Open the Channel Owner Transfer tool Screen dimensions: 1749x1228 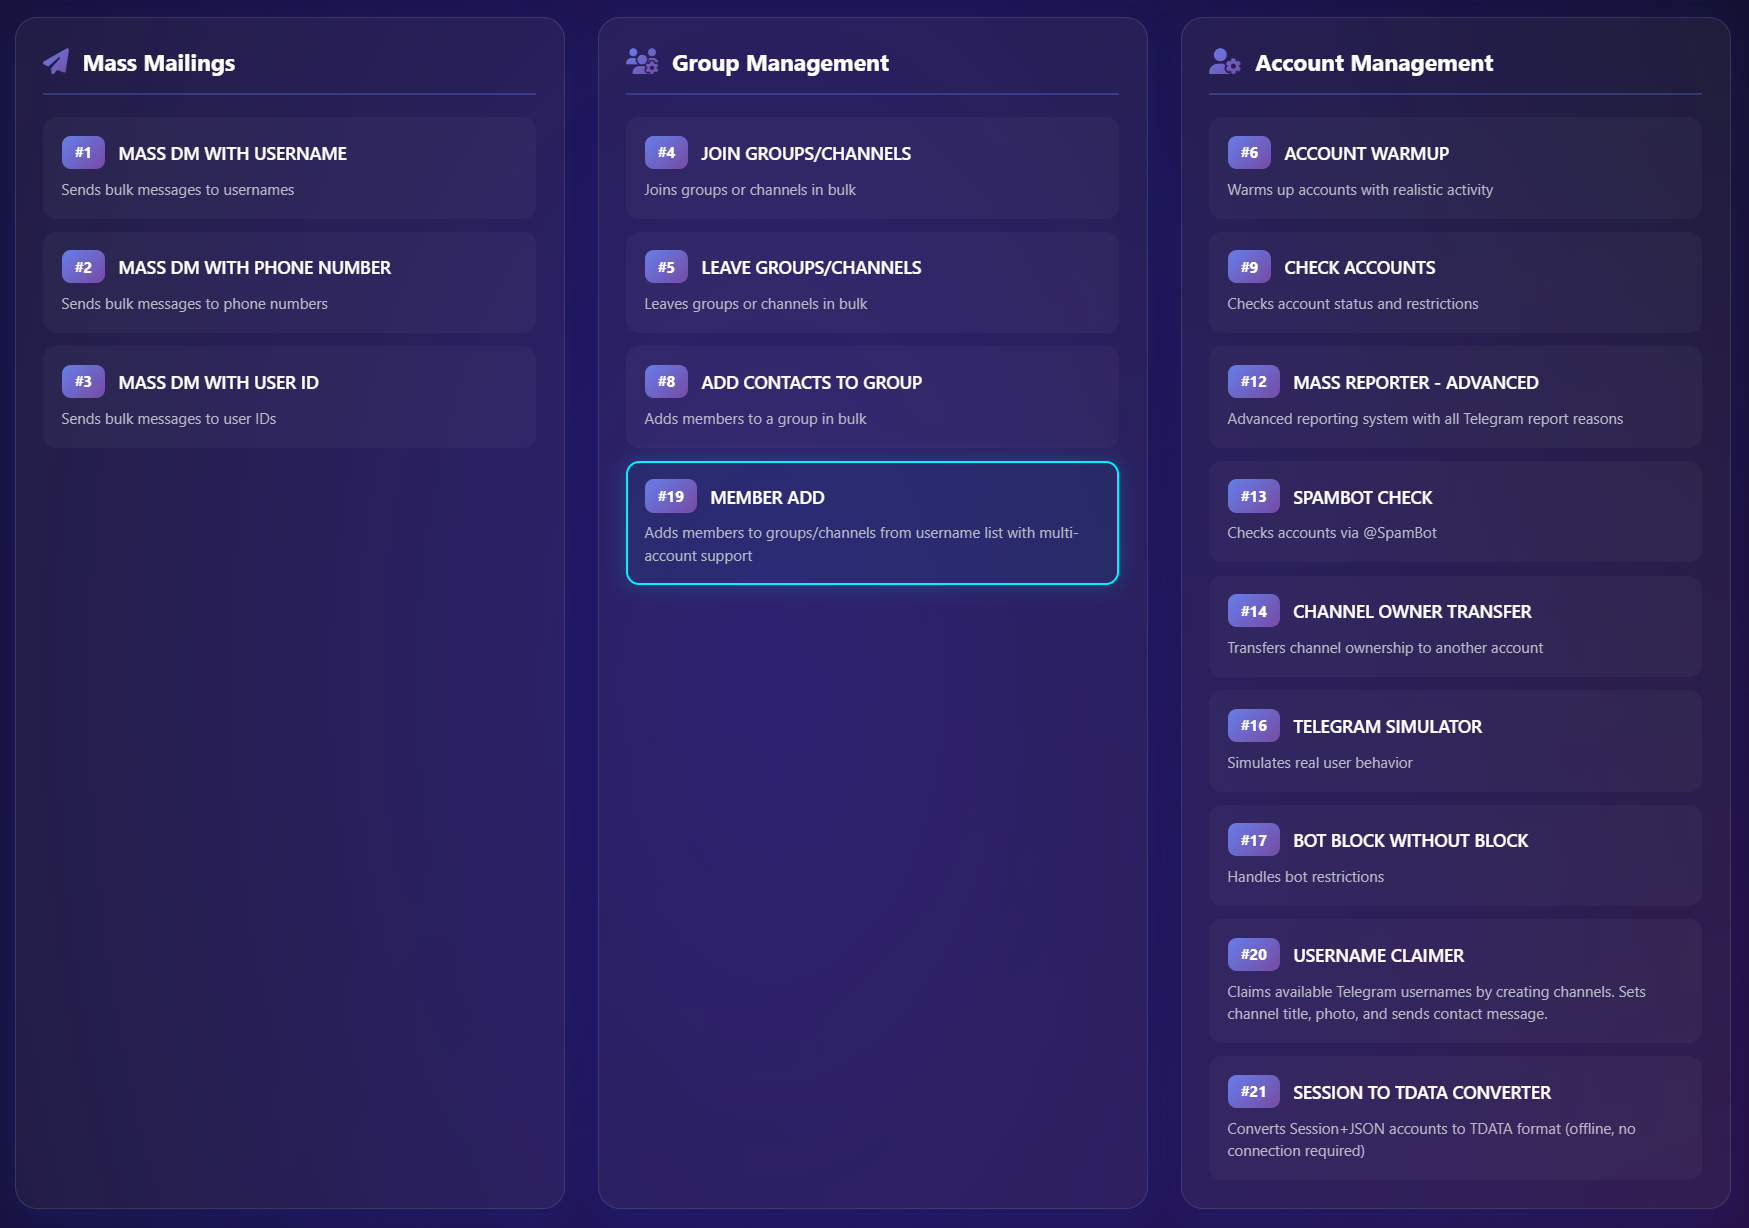pos(1455,626)
